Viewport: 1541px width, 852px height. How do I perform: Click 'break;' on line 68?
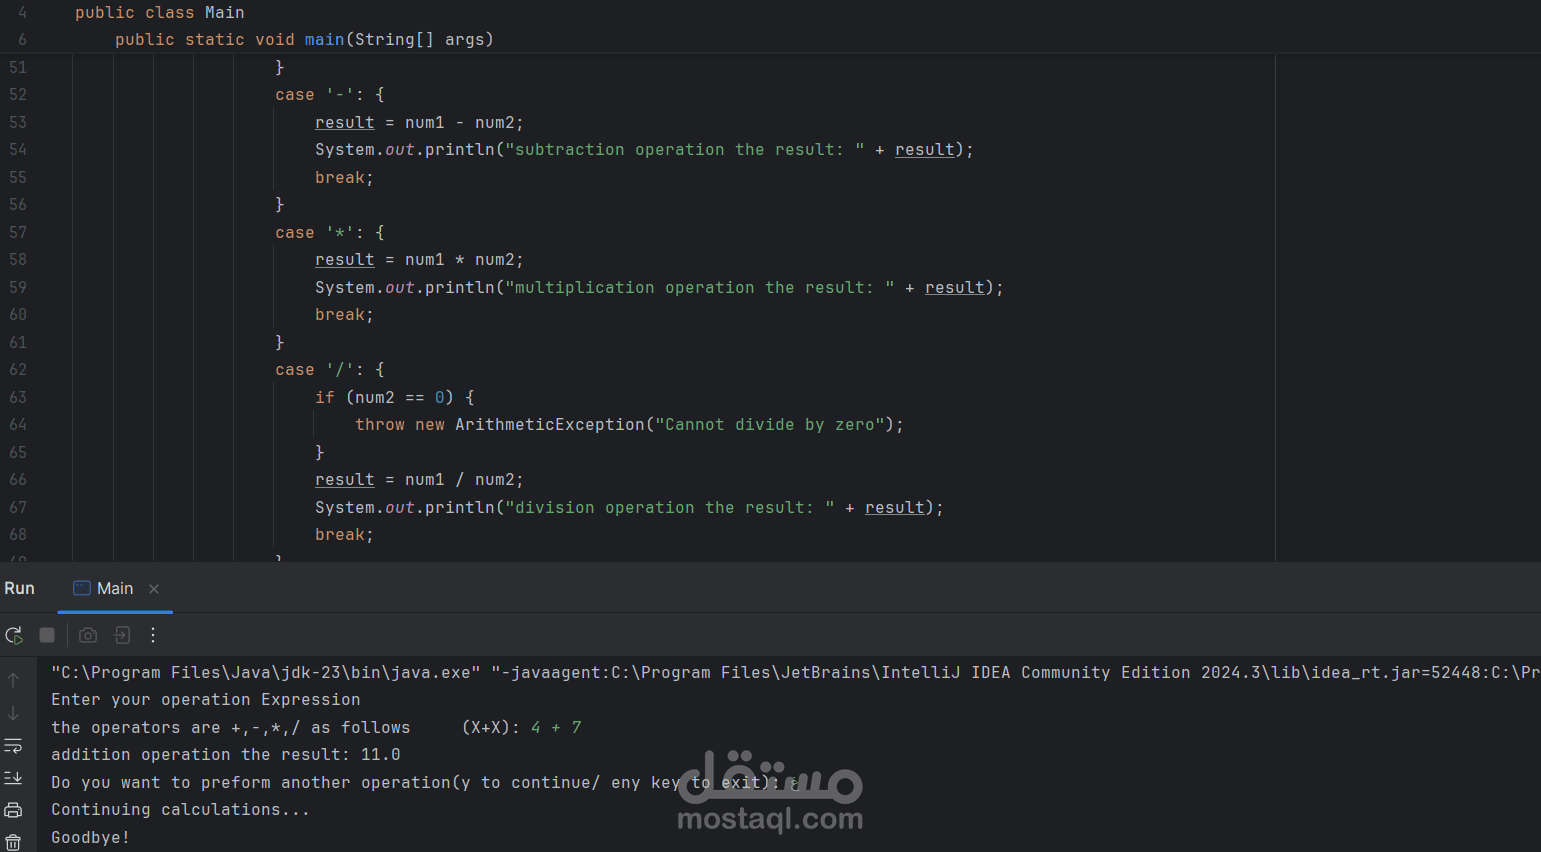pos(344,535)
